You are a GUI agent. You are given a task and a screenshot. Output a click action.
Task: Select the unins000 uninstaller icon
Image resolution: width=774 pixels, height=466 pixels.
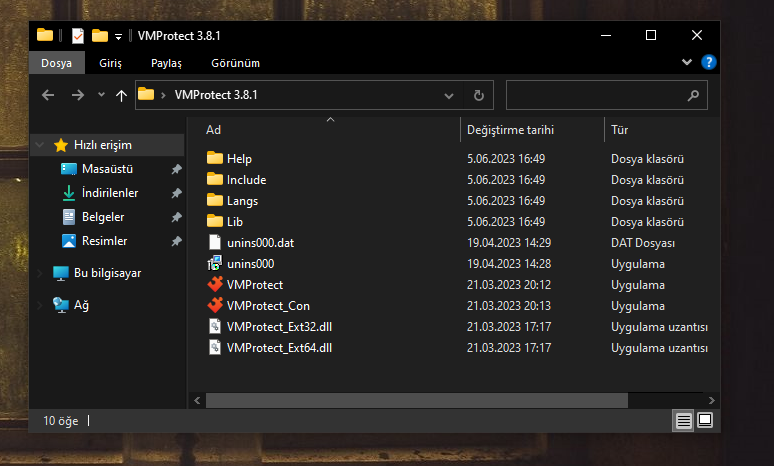pyautogui.click(x=215, y=263)
